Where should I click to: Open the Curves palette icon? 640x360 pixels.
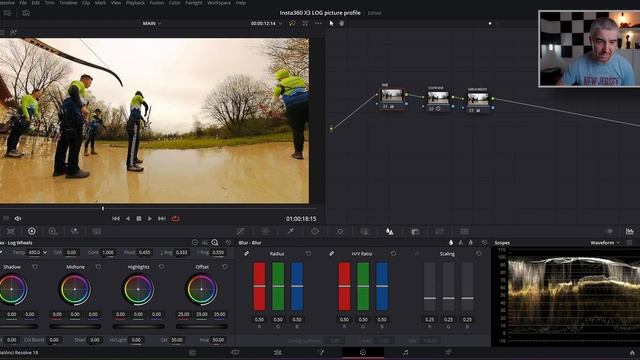tap(241, 231)
